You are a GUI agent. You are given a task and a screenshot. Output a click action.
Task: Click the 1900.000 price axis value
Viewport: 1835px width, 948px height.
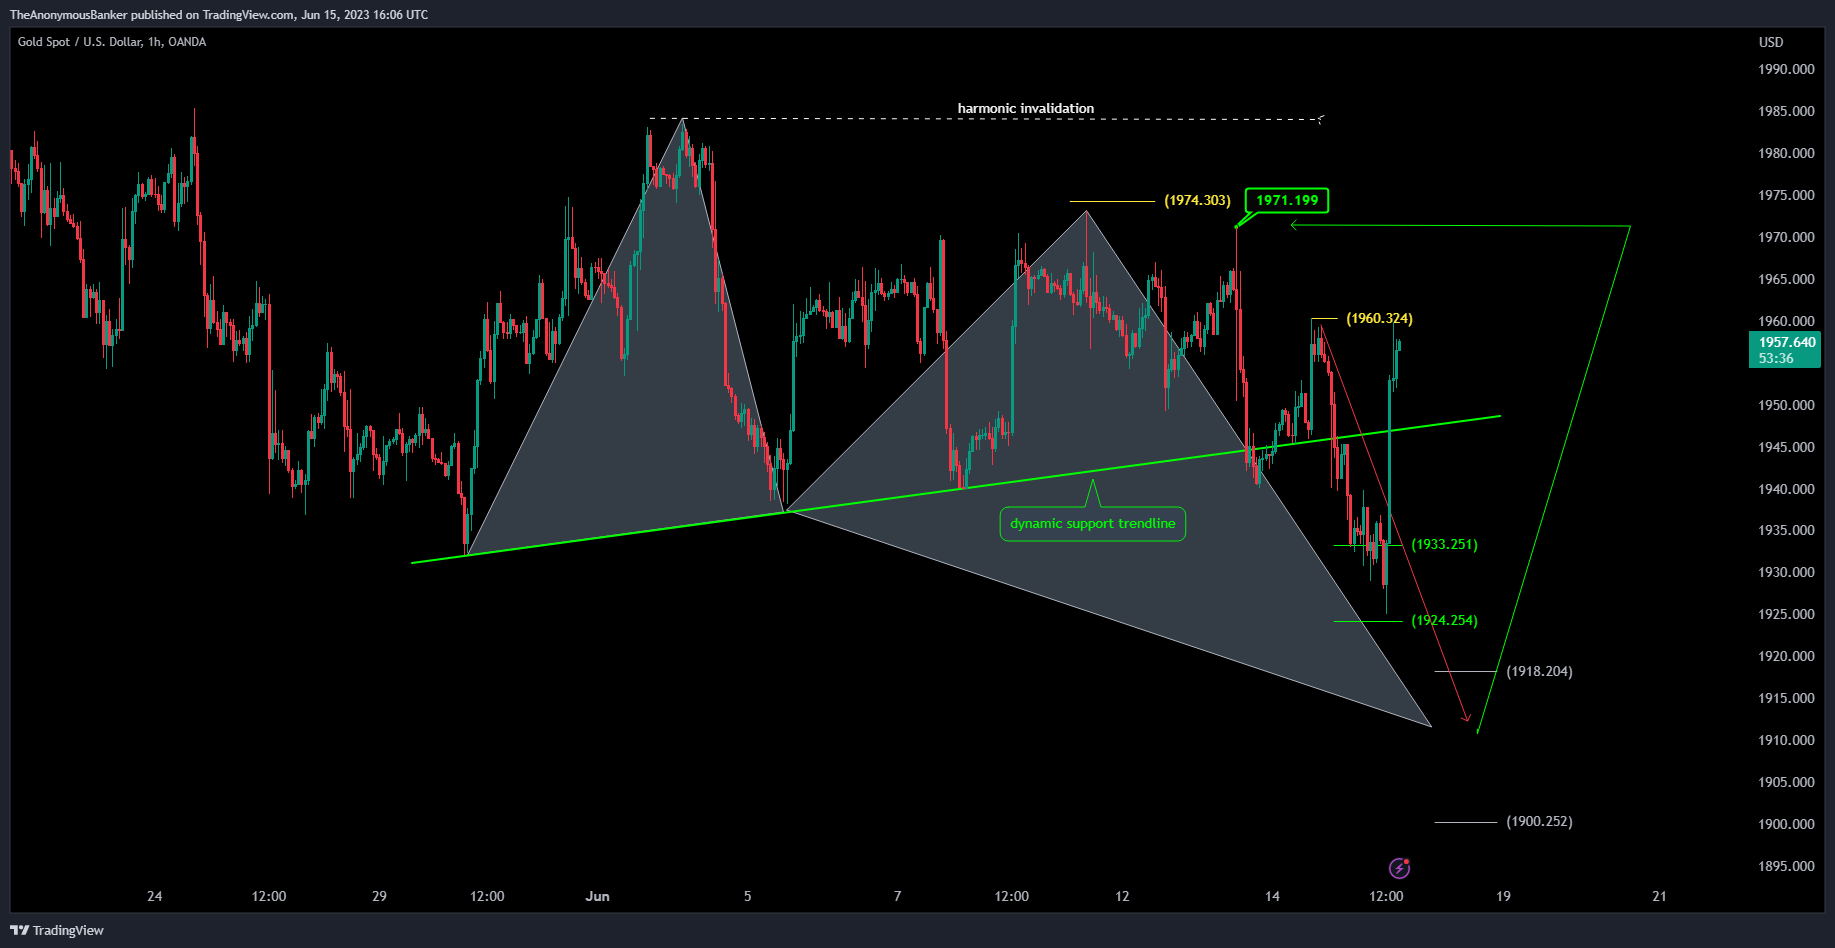(1786, 825)
